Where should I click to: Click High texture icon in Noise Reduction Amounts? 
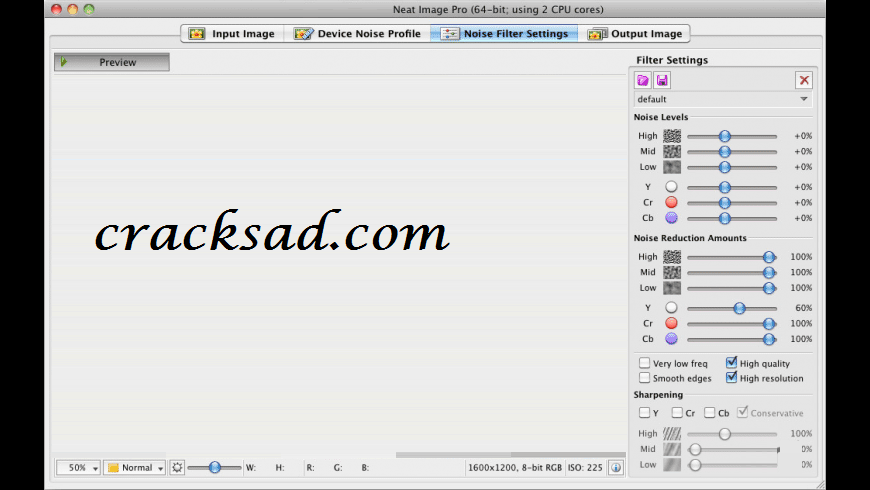pos(672,256)
